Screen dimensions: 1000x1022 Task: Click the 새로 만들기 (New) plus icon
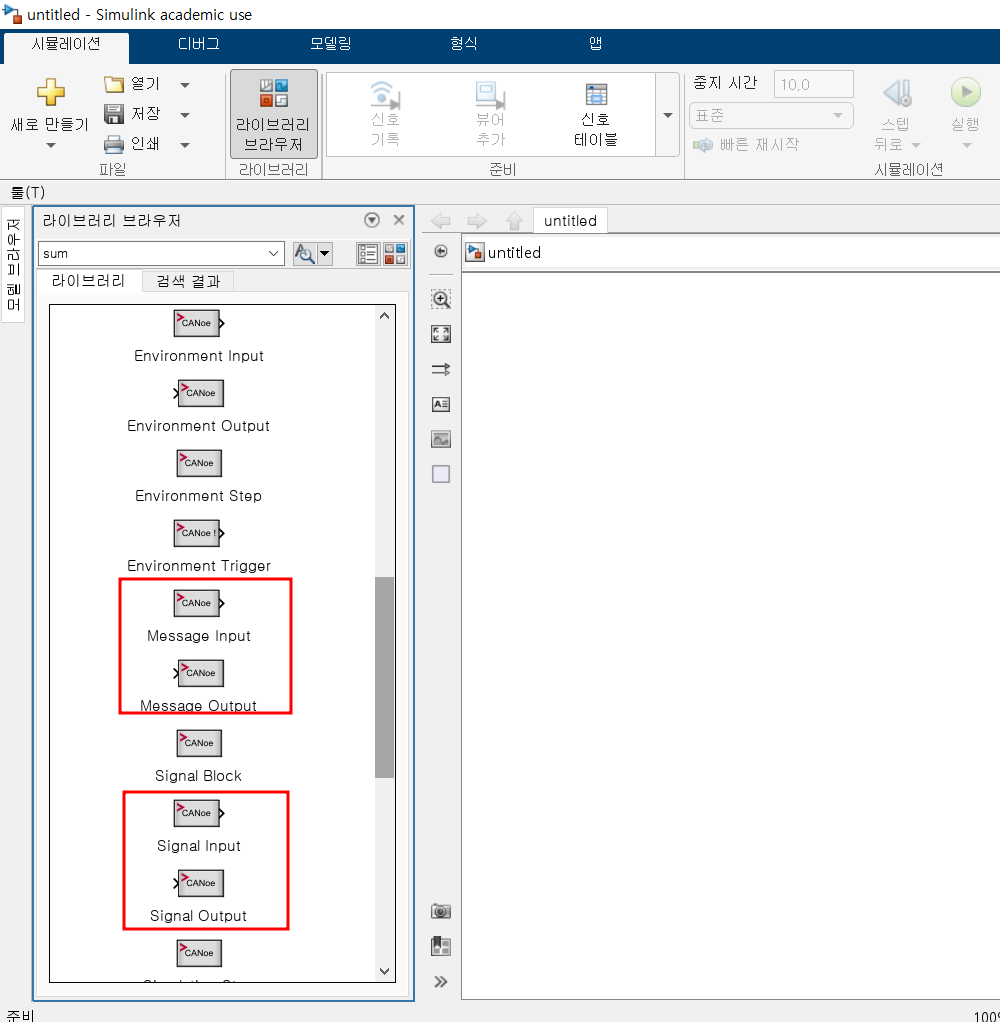(50, 92)
